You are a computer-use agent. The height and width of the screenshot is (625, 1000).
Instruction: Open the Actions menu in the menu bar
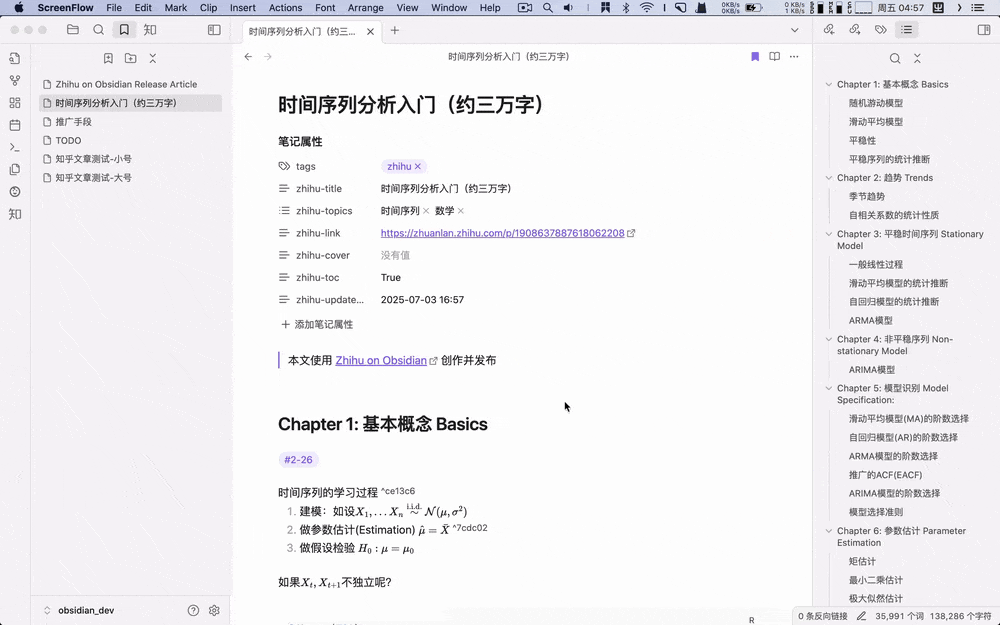[285, 7]
